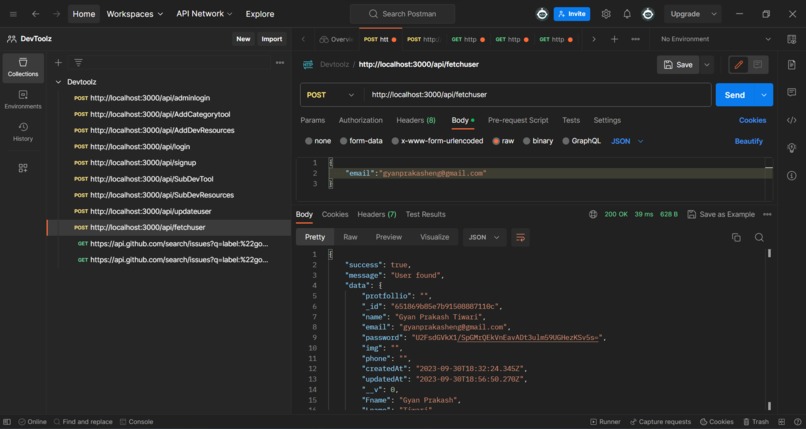Open environment quick look icon

click(x=792, y=40)
